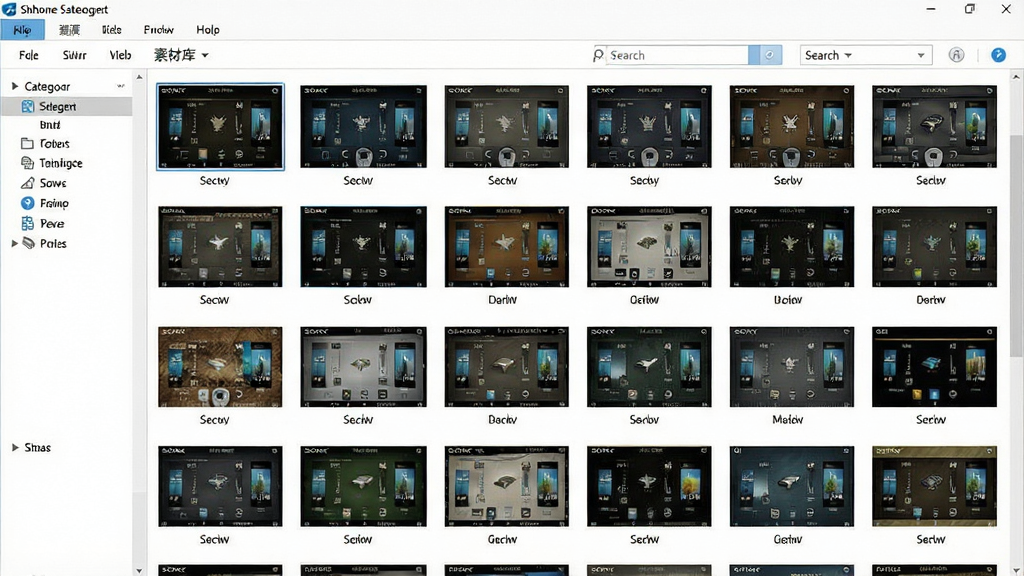Select the brown thumbnail labeled Dariw
The height and width of the screenshot is (576, 1024).
[x=506, y=247]
